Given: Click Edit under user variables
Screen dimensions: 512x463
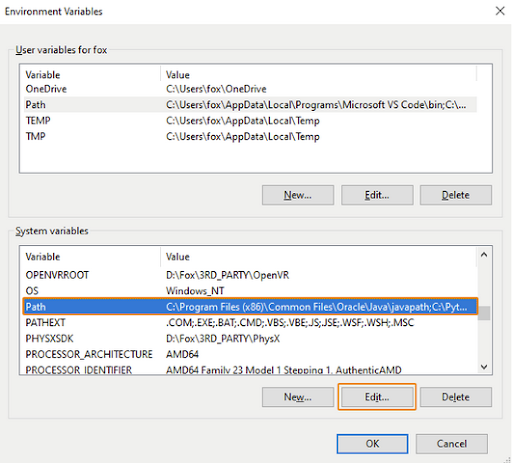Looking at the screenshot, I should pos(377,195).
